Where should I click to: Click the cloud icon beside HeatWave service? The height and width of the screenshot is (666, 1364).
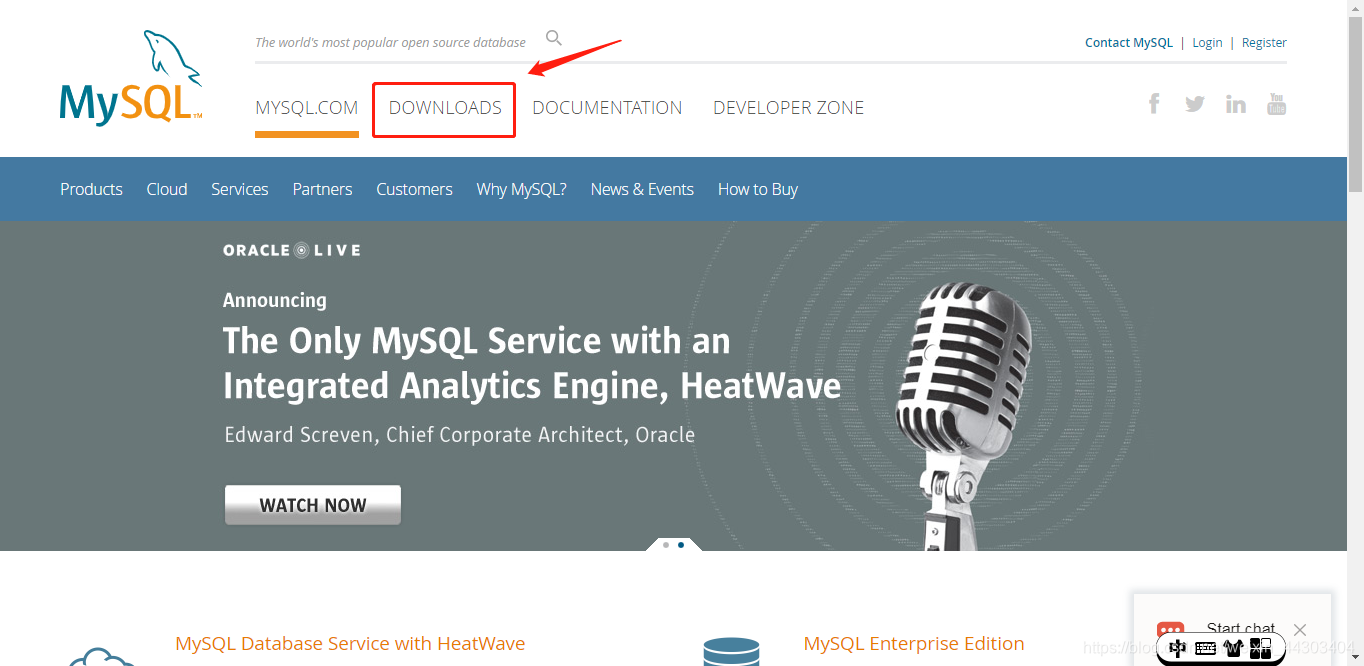[102, 656]
